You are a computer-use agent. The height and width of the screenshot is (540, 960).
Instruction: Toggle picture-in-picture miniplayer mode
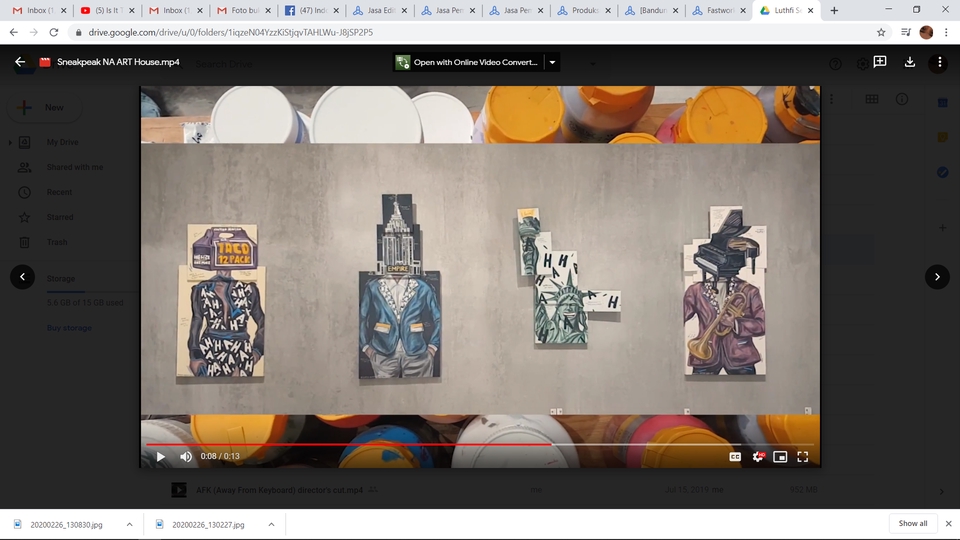pyautogui.click(x=780, y=457)
